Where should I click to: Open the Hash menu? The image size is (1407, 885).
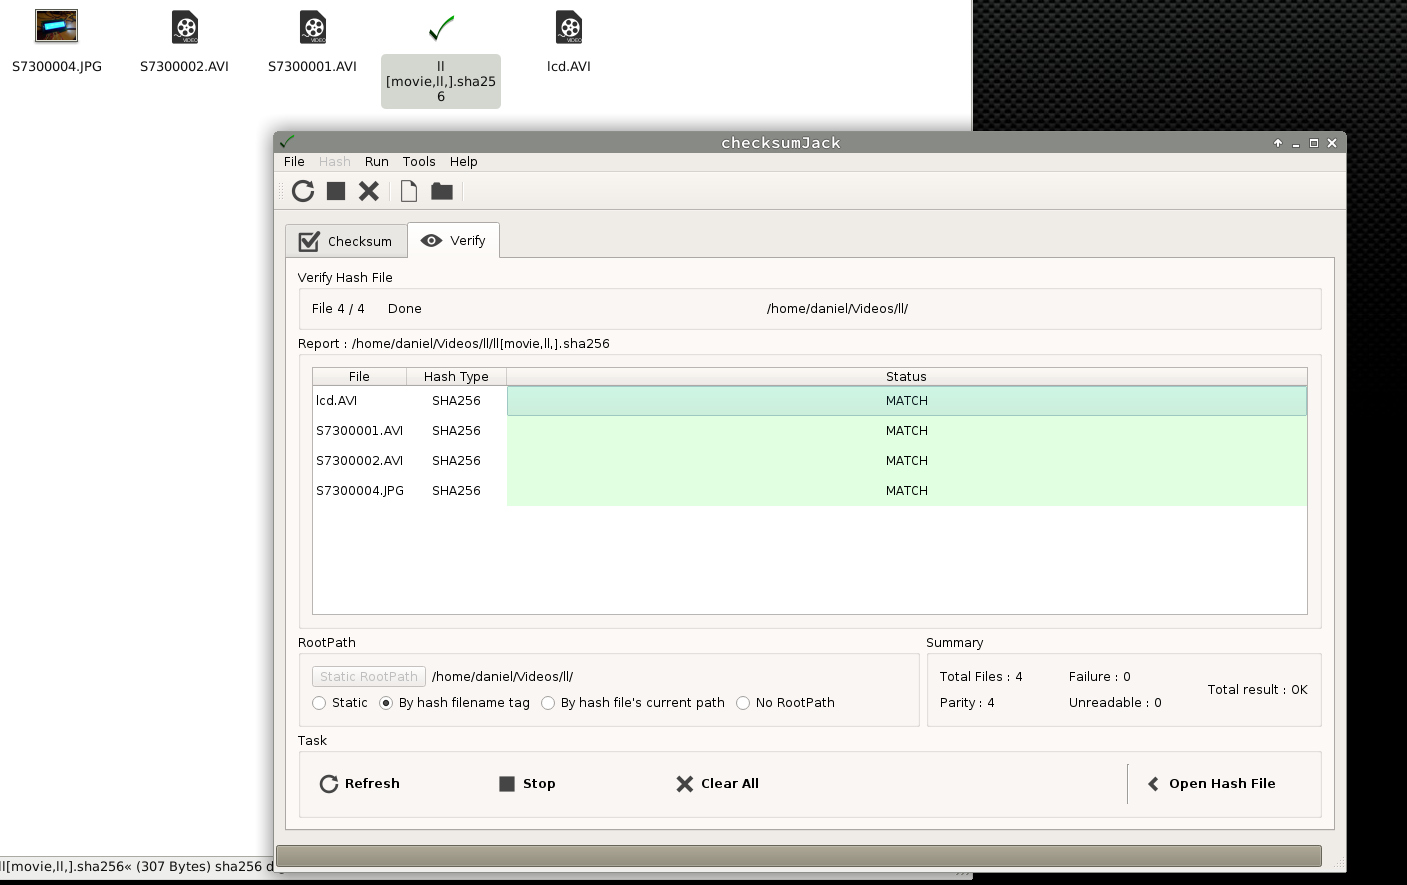point(335,161)
